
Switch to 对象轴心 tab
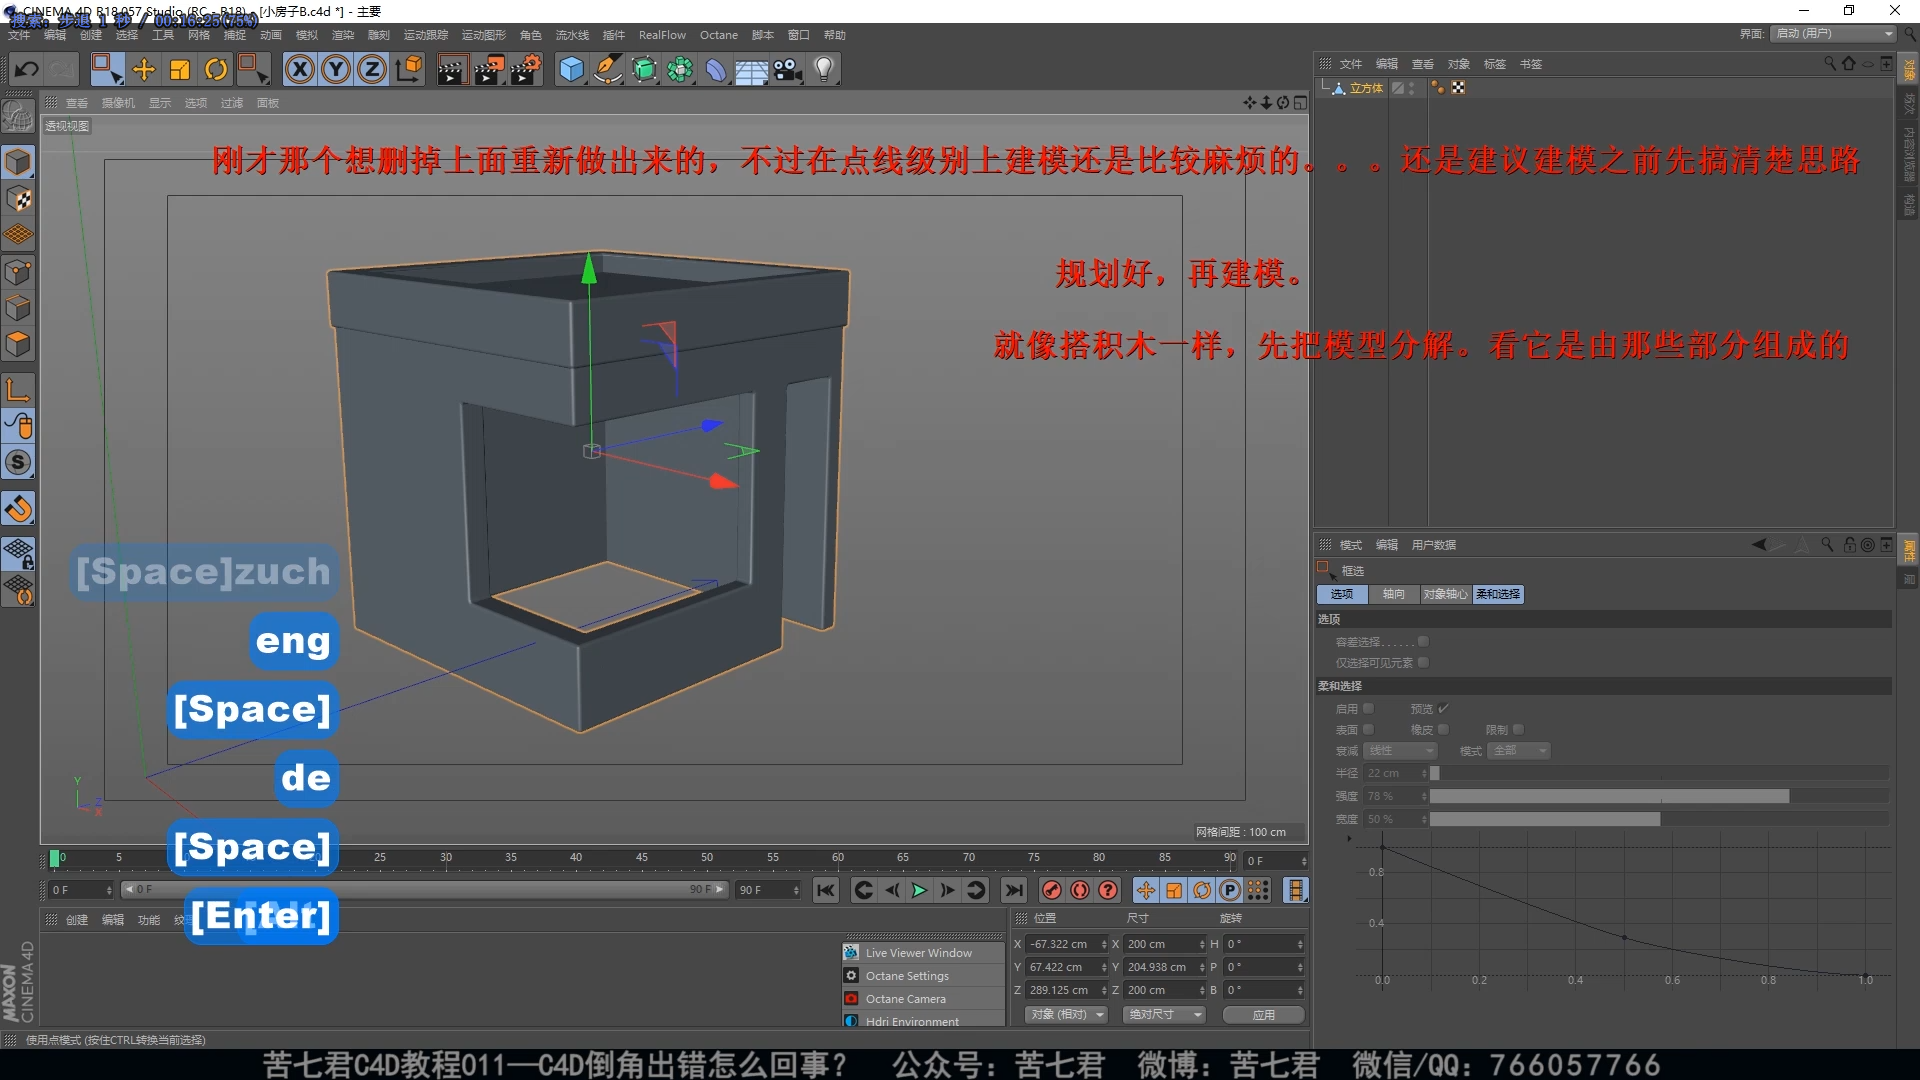1445,594
